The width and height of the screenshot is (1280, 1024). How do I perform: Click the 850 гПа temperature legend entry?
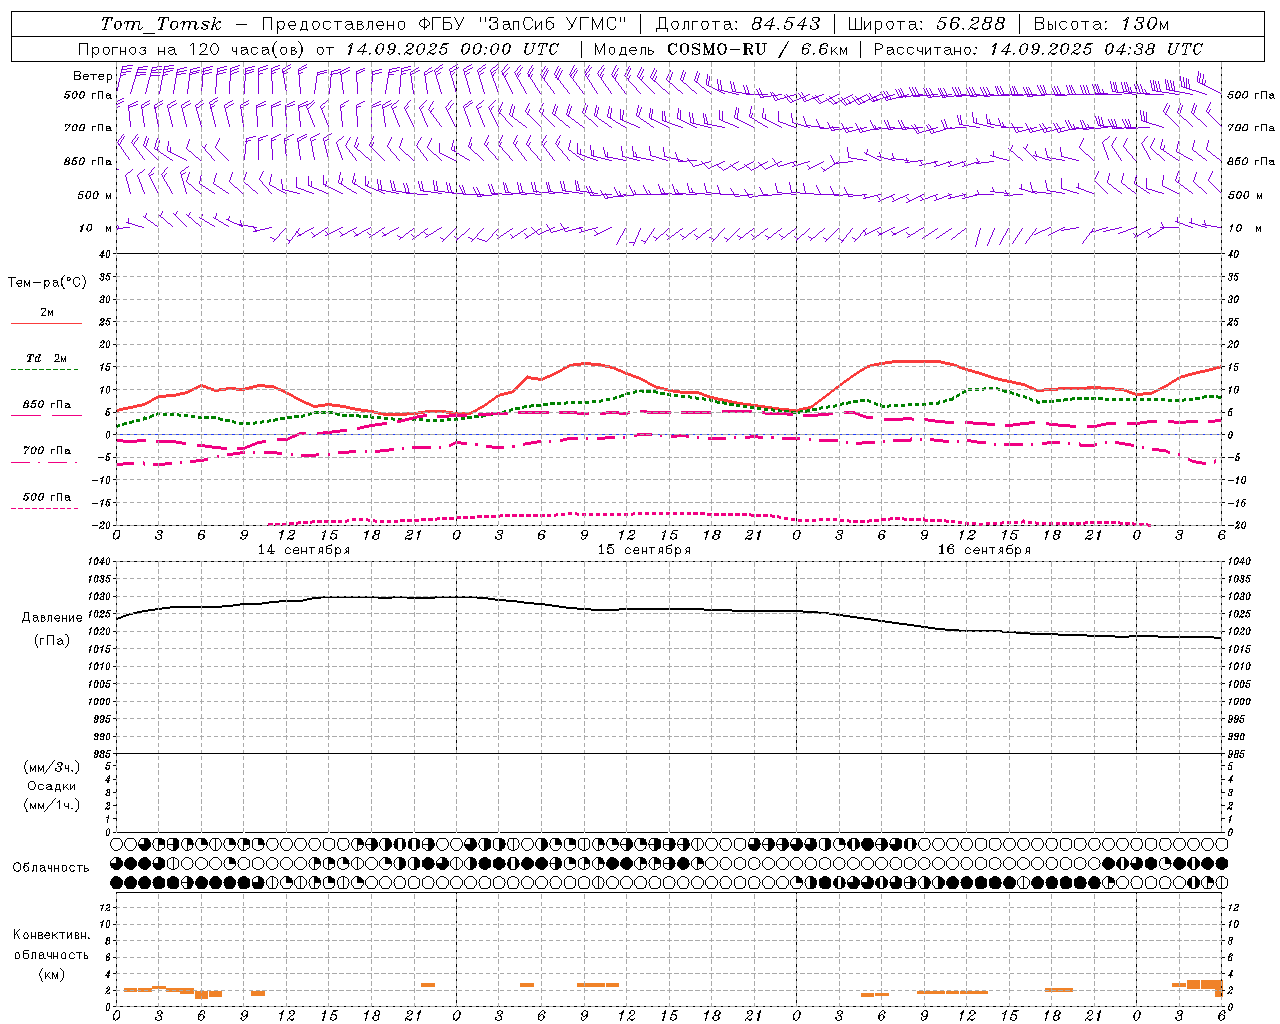click(x=46, y=405)
